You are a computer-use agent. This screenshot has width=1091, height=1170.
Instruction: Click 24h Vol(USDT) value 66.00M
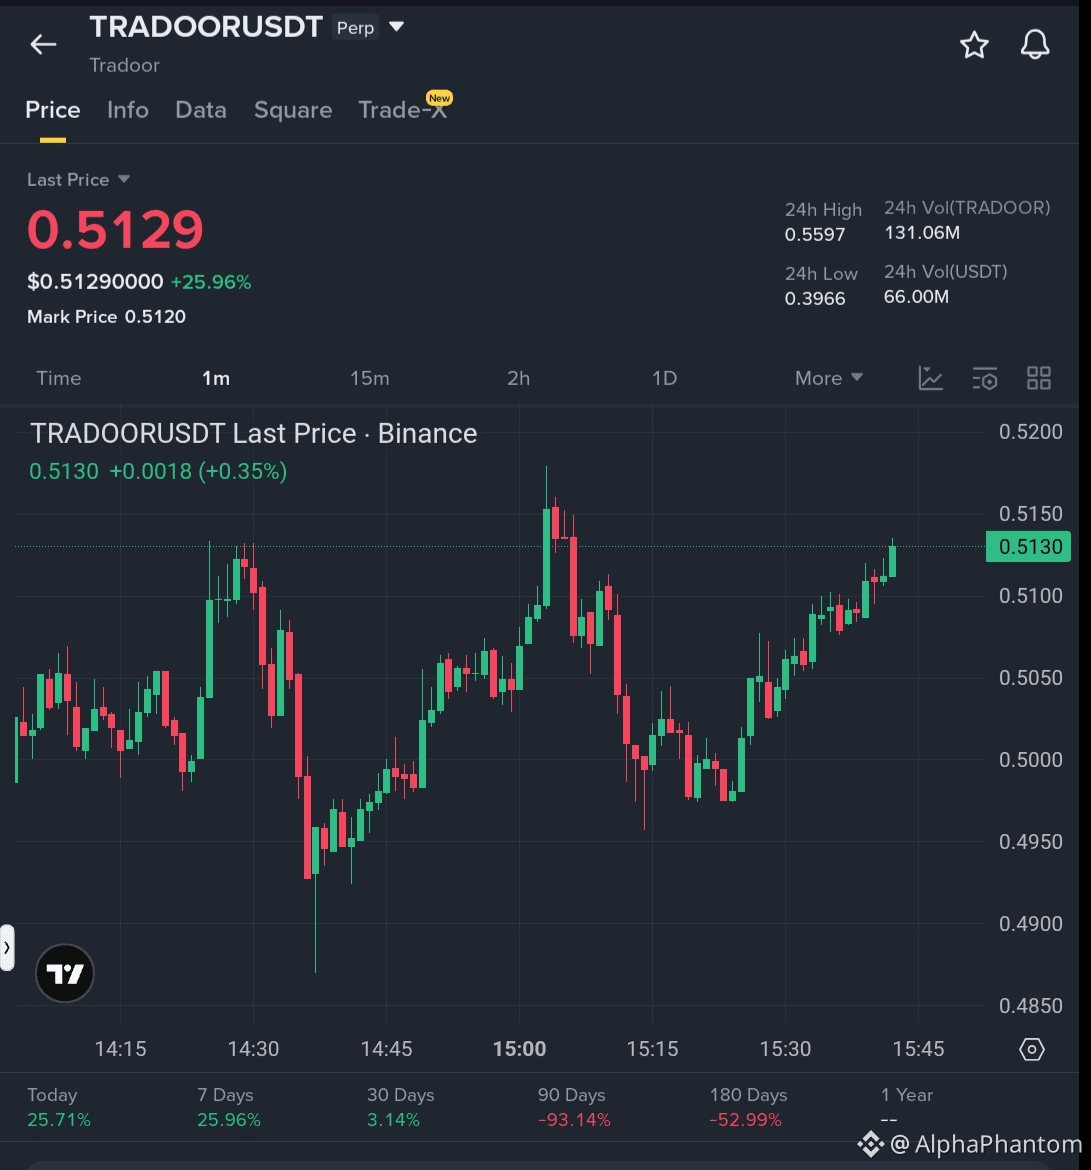[x=916, y=297]
